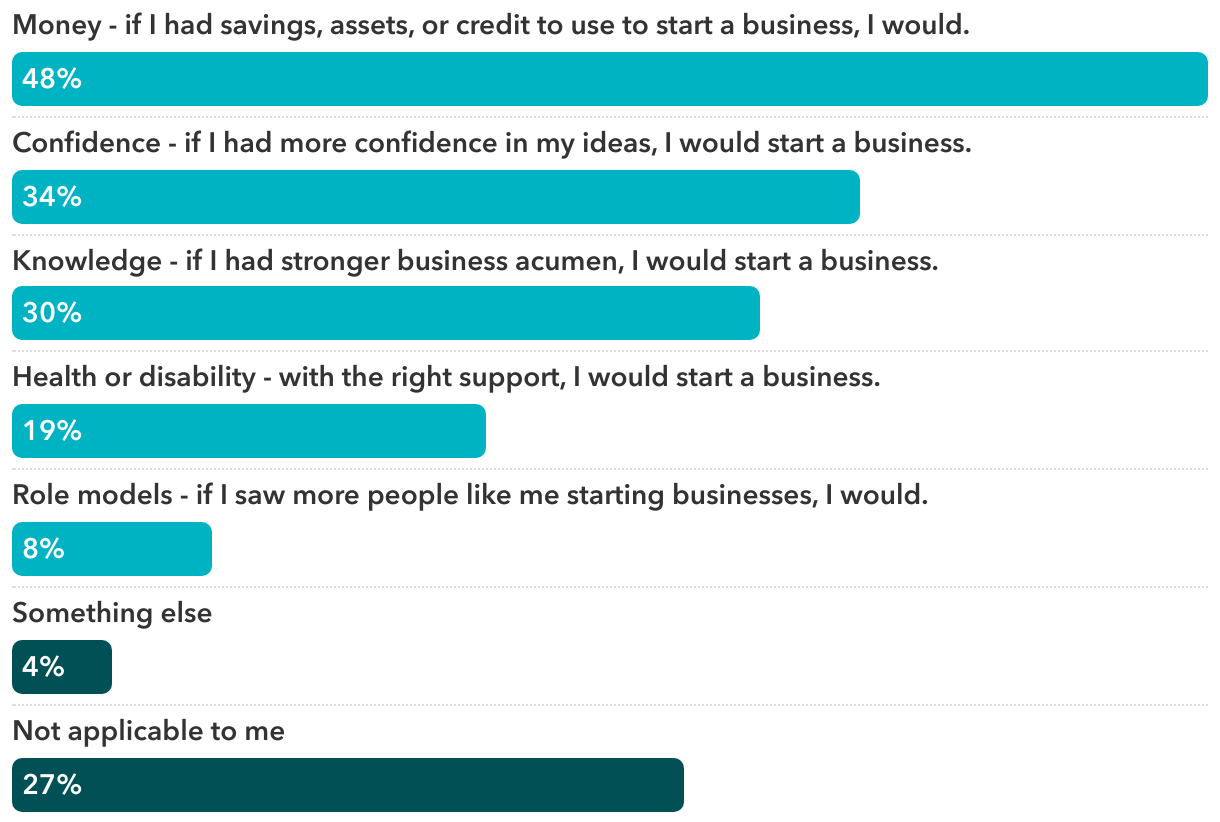Select the dark 4% Something else bar
The height and width of the screenshot is (822, 1220).
tap(62, 667)
